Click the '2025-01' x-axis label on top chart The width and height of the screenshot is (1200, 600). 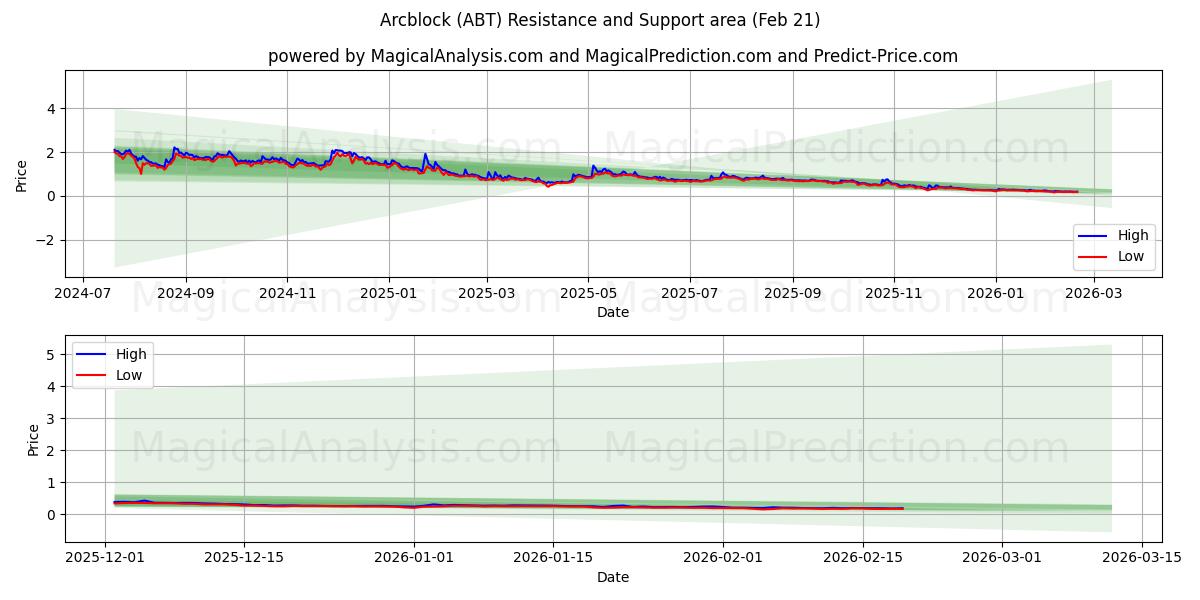point(389,294)
